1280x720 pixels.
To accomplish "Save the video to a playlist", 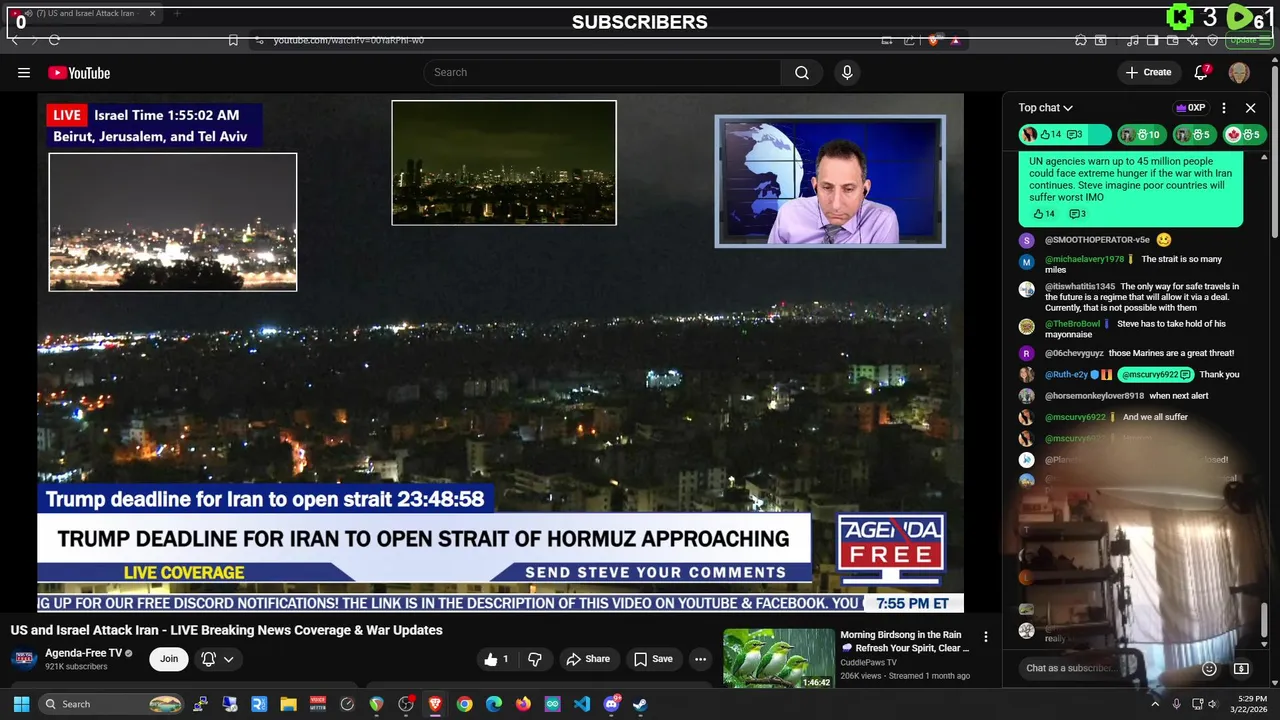I will pos(653,659).
